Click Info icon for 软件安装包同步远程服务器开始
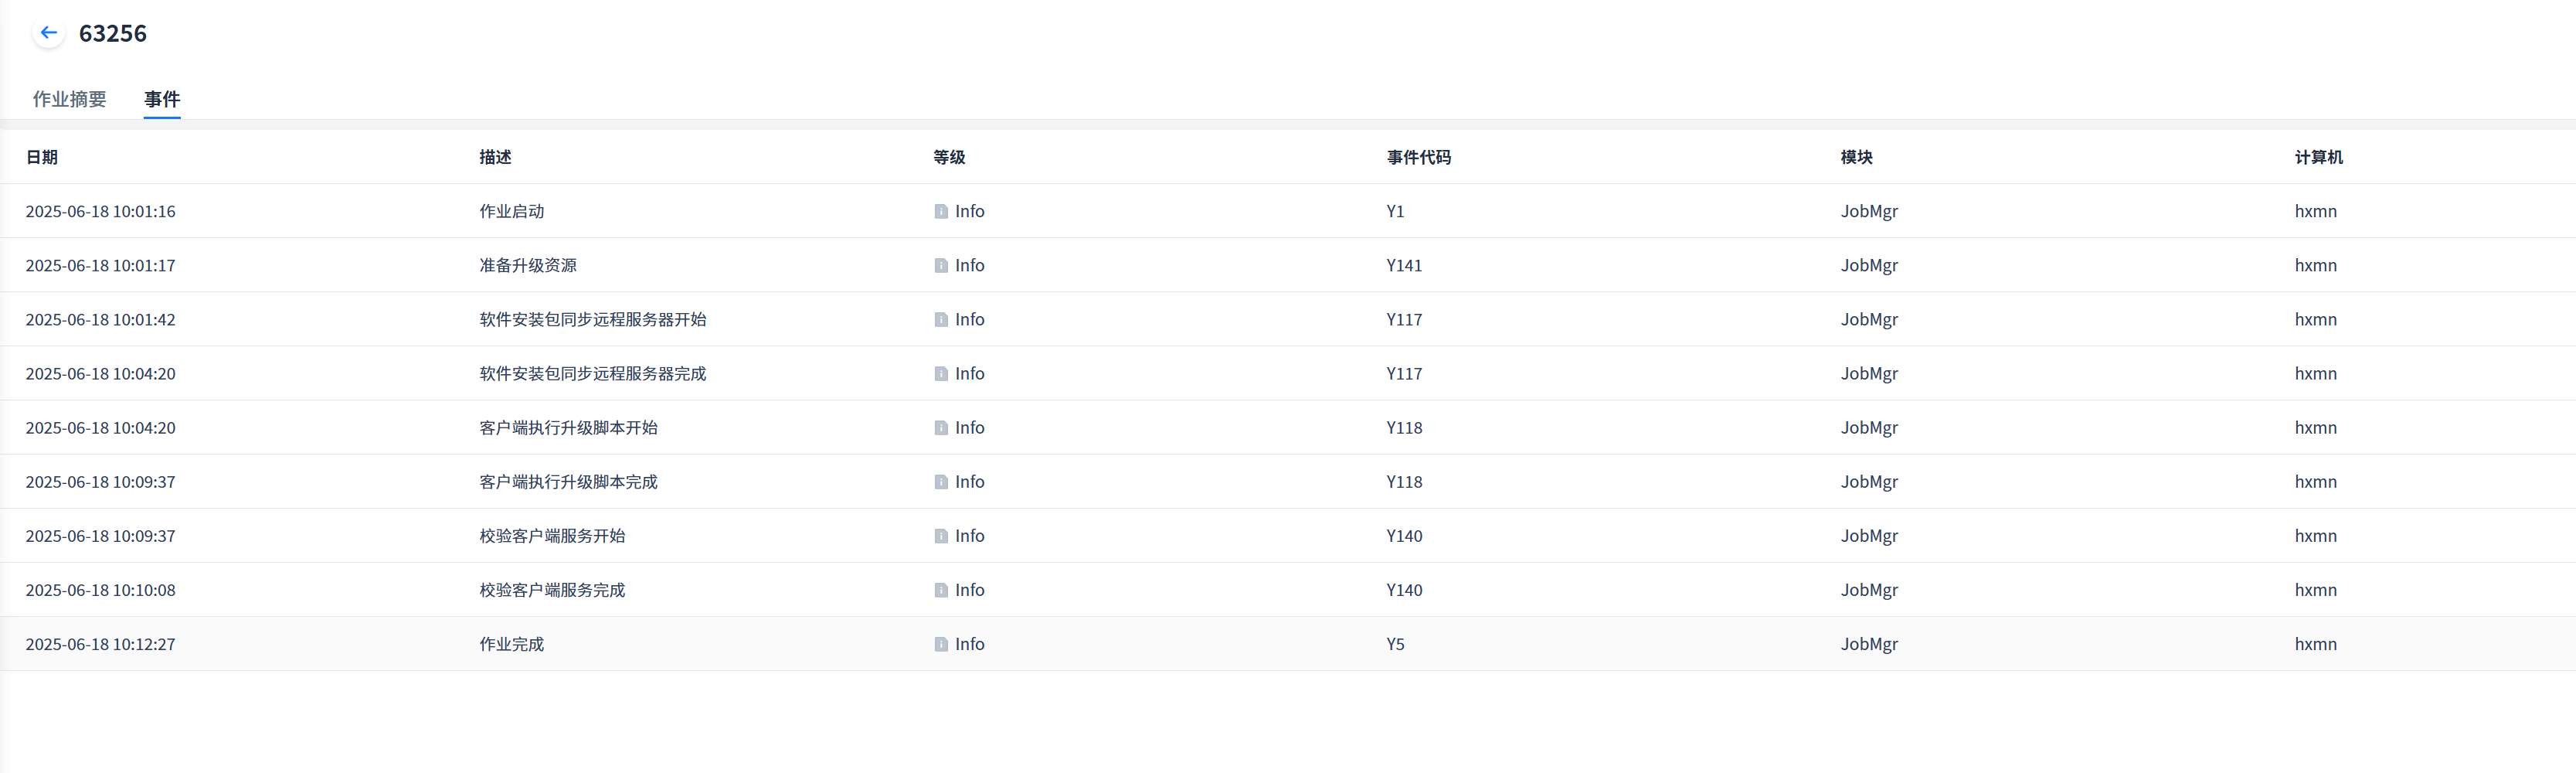The image size is (2576, 773). tap(941, 320)
